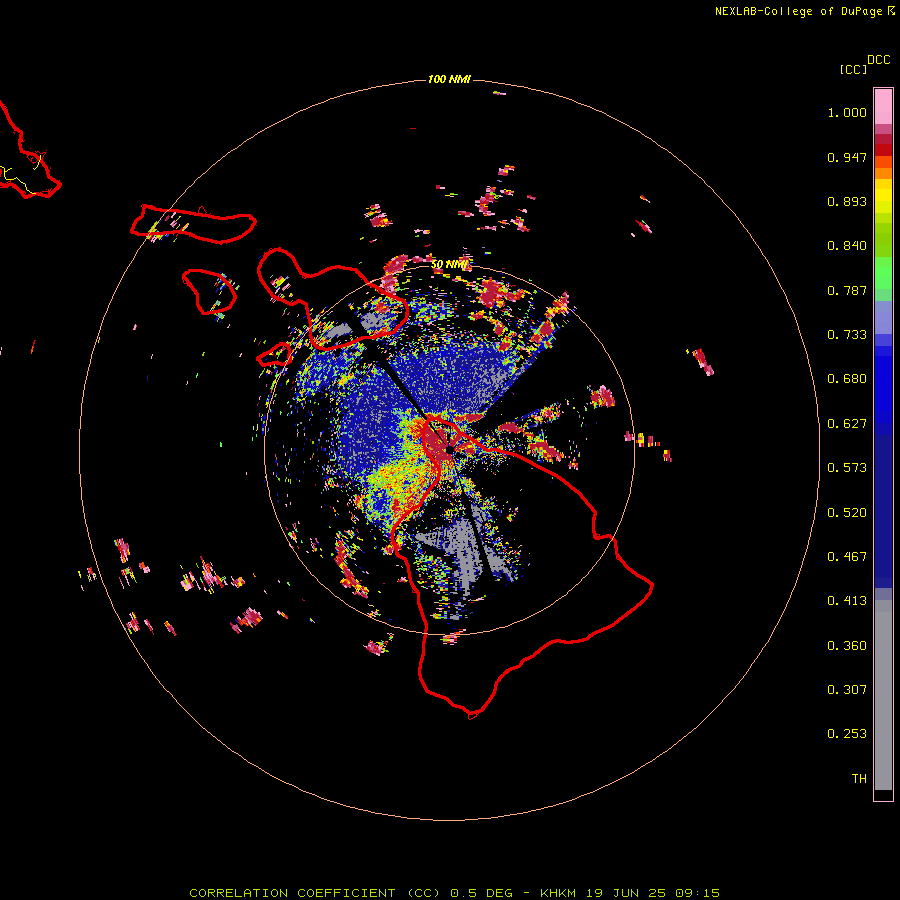
Task: Click the [CC] units label
Action: click(853, 69)
